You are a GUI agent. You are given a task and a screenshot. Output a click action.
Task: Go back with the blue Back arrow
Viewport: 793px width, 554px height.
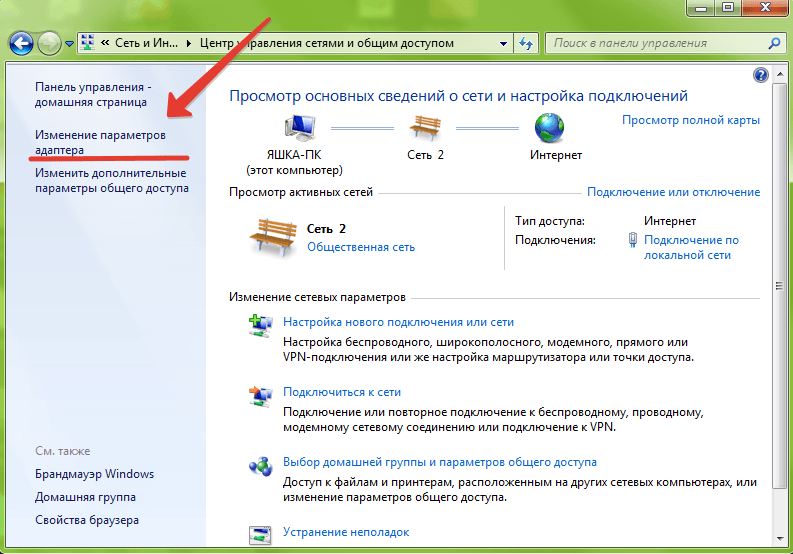[x=21, y=44]
